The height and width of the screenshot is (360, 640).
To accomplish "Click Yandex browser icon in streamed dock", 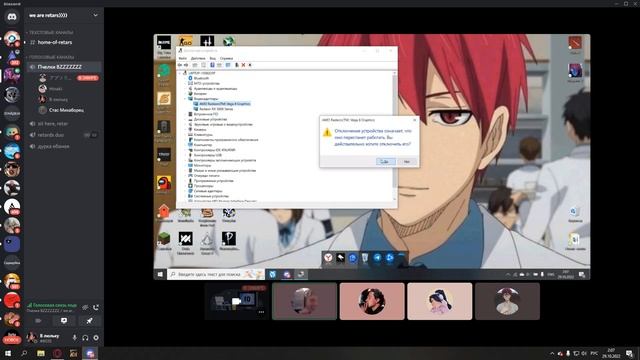I will click(x=328, y=258).
